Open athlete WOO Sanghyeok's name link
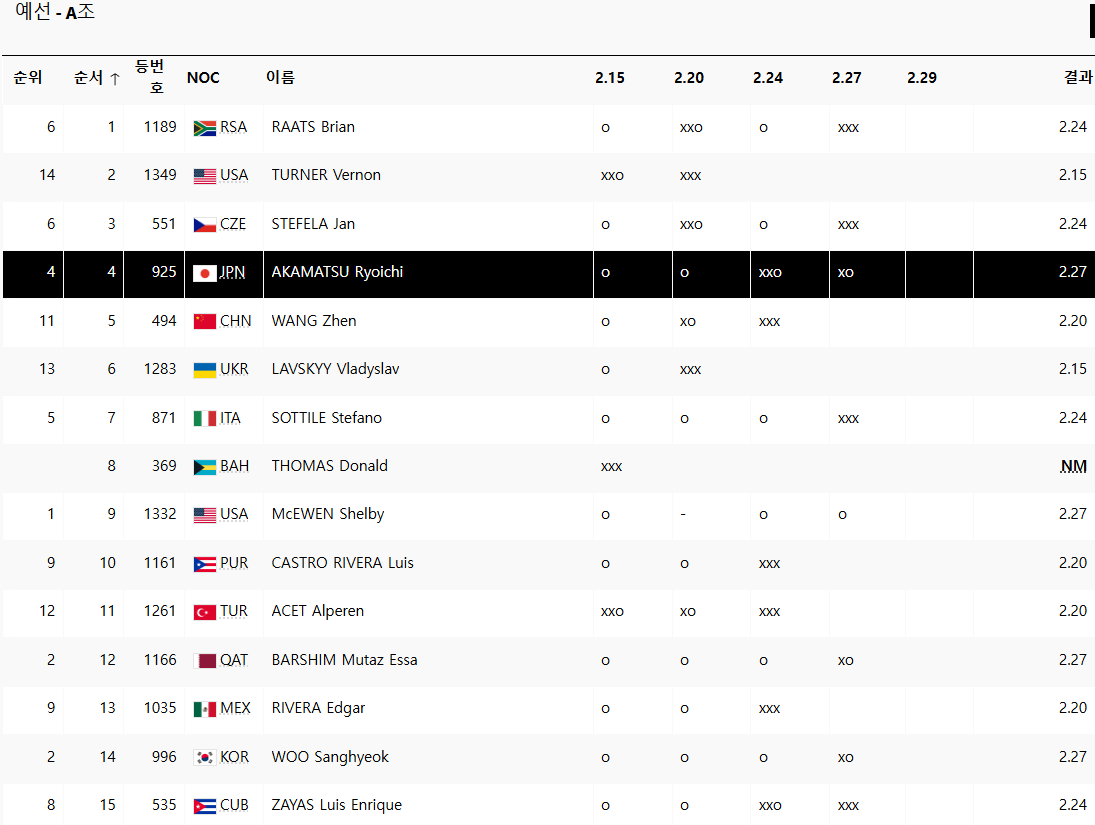The width and height of the screenshot is (1095, 825). tap(330, 757)
